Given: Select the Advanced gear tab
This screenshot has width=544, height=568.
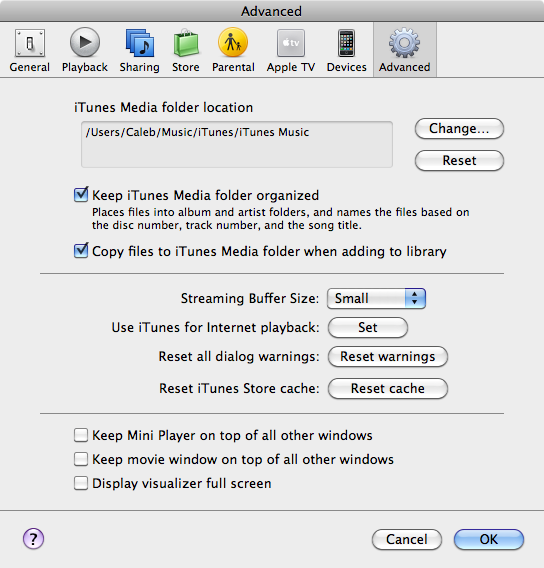Looking at the screenshot, I should 405,51.
